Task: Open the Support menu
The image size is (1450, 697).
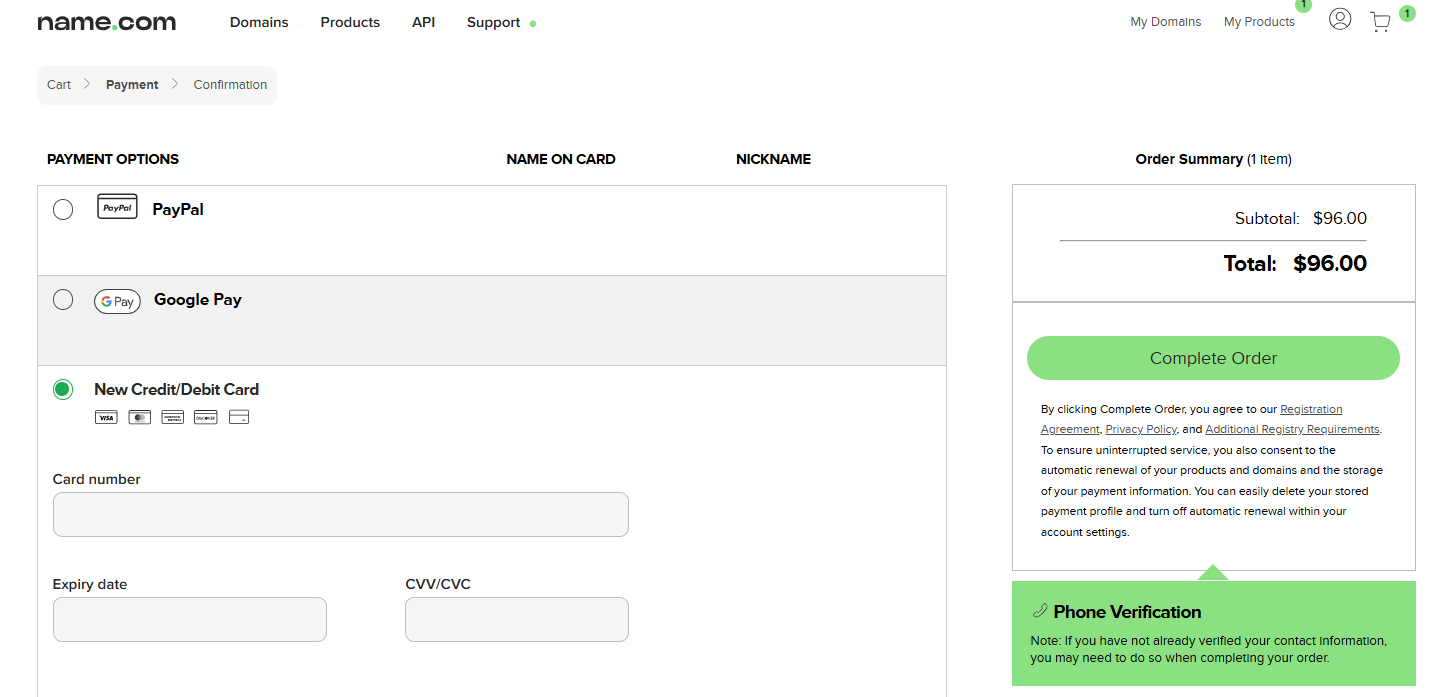Action: (493, 22)
